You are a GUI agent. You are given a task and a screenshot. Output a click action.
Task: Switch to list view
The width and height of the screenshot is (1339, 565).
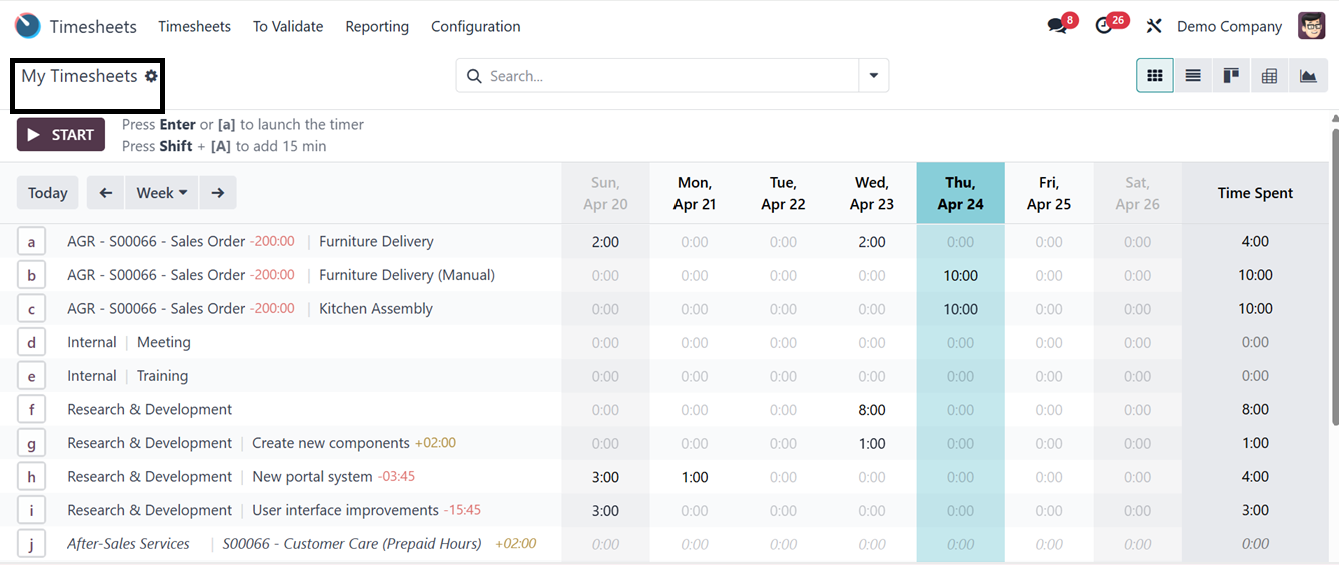1193,76
